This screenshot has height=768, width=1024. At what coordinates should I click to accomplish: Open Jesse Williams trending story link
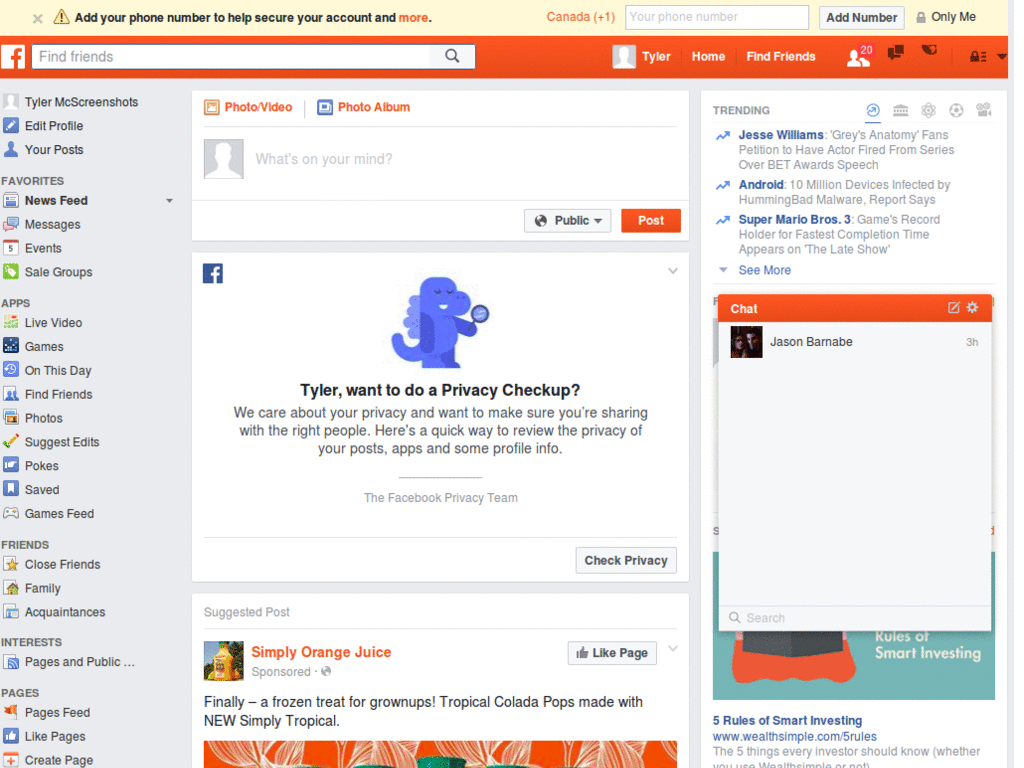click(x=780, y=135)
